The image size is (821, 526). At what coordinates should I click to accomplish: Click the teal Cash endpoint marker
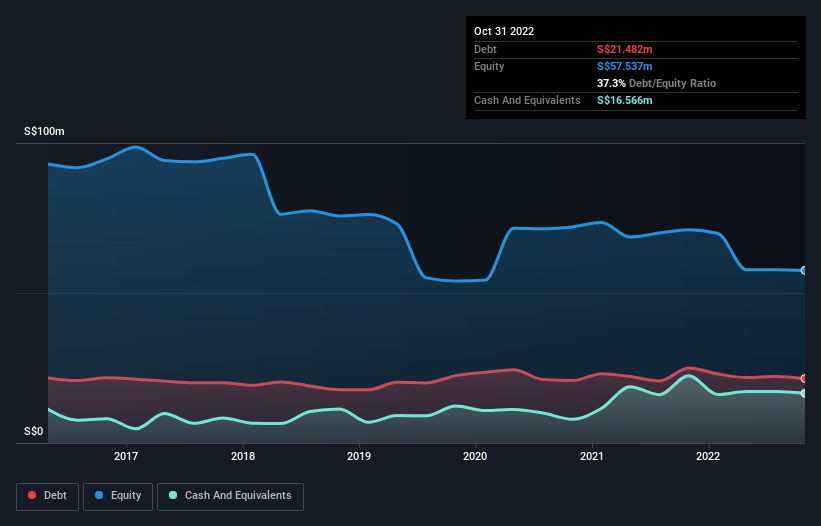pyautogui.click(x=804, y=393)
